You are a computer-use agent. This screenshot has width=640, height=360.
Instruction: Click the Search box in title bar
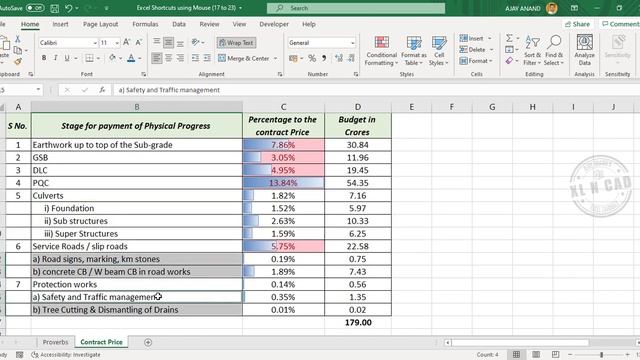(x=356, y=8)
